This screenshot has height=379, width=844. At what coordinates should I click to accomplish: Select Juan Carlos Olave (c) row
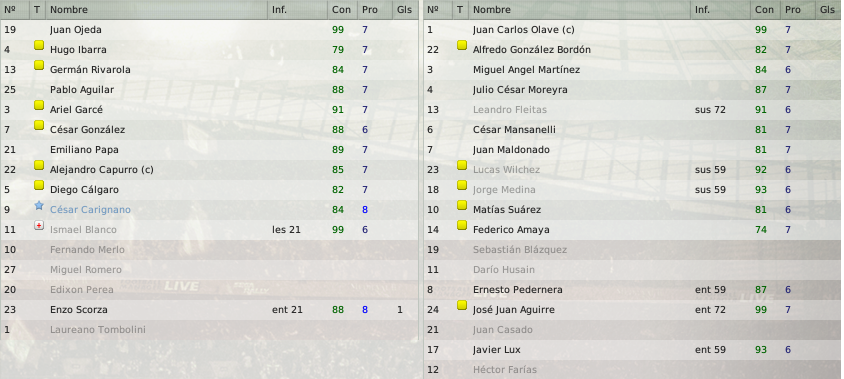(x=634, y=30)
